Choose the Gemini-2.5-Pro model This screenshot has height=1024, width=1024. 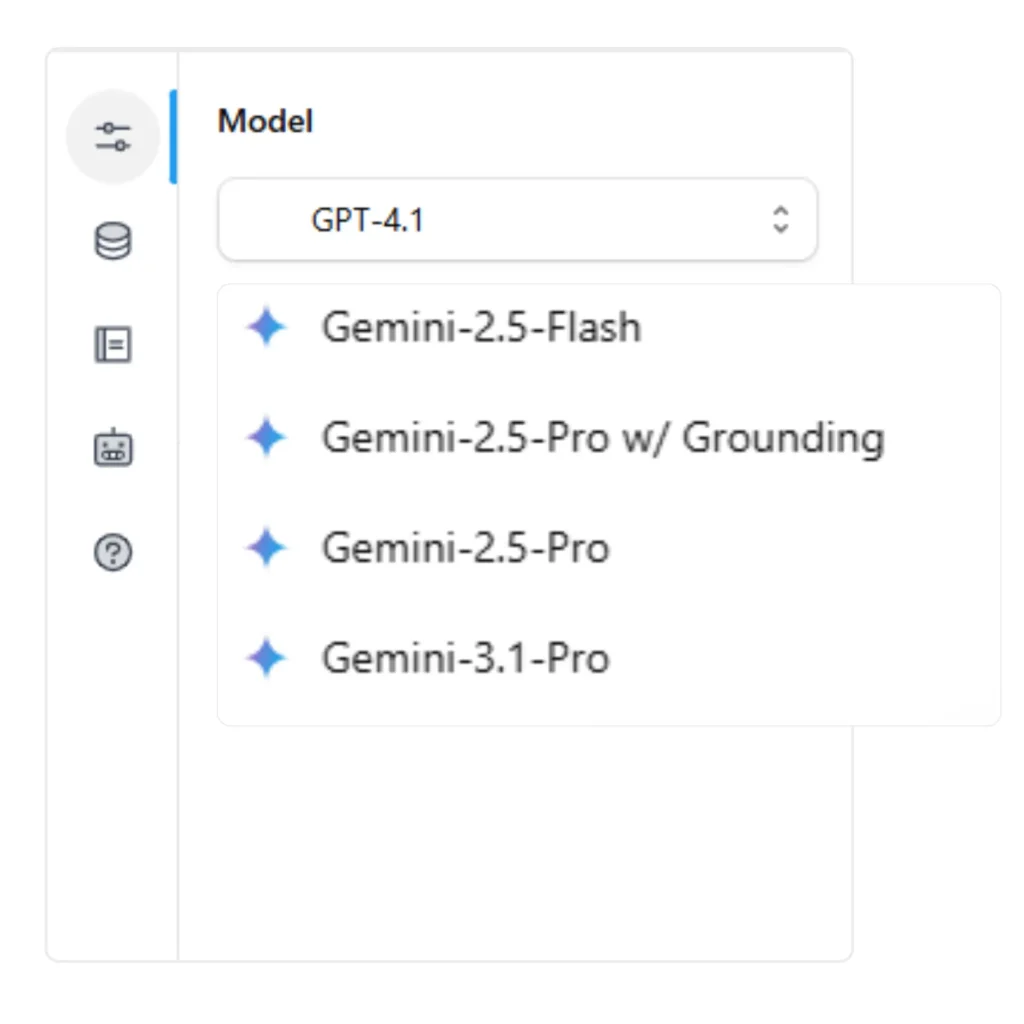[x=466, y=547]
